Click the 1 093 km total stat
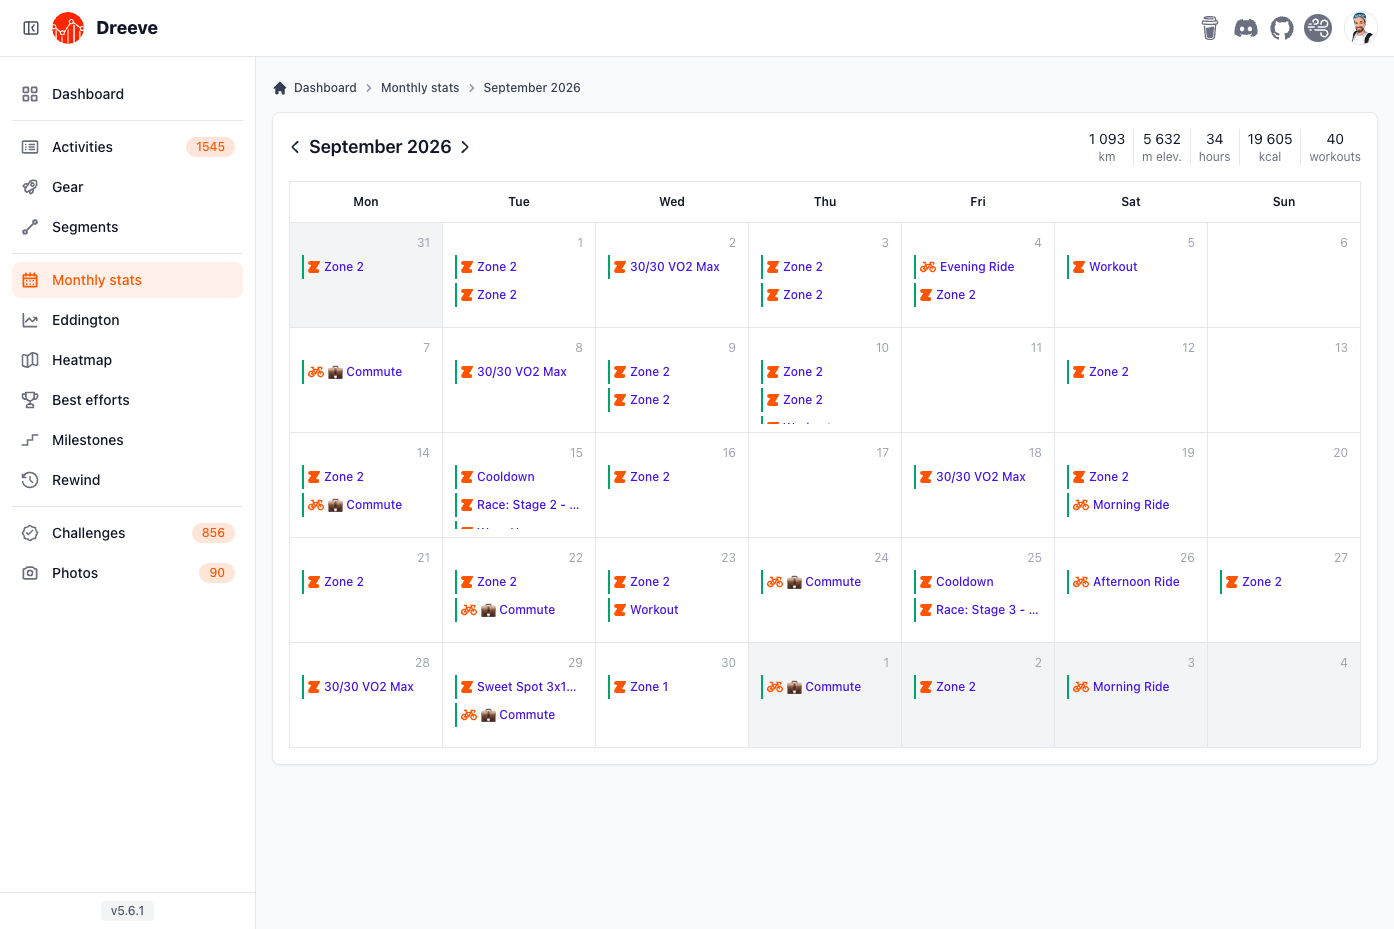 coord(1107,147)
